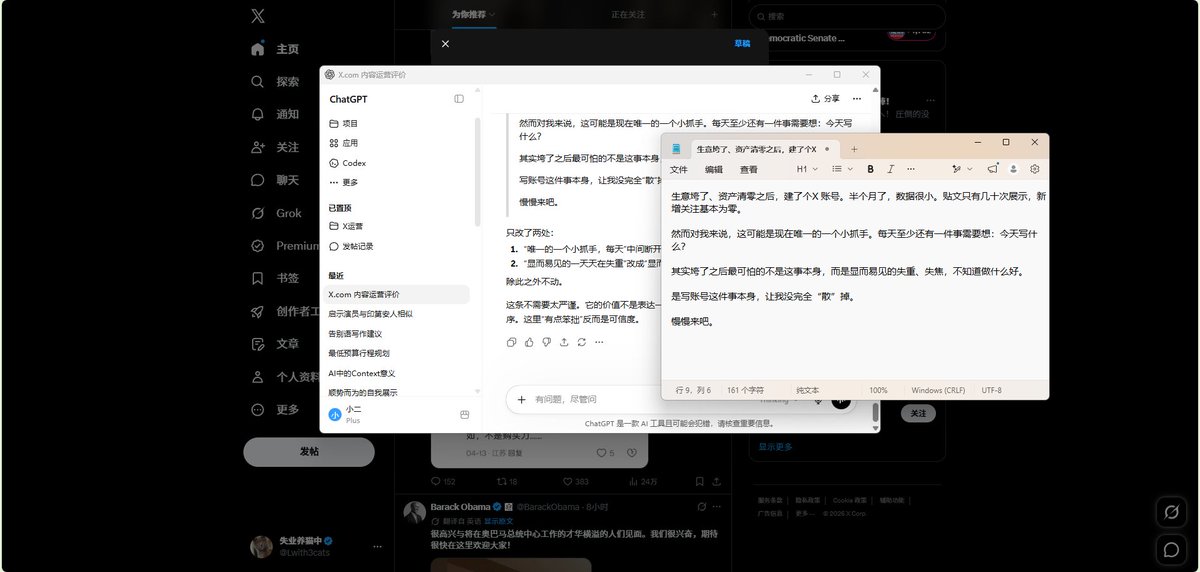Click the X logo in sidebar
The width and height of the screenshot is (1200, 572).
(258, 16)
